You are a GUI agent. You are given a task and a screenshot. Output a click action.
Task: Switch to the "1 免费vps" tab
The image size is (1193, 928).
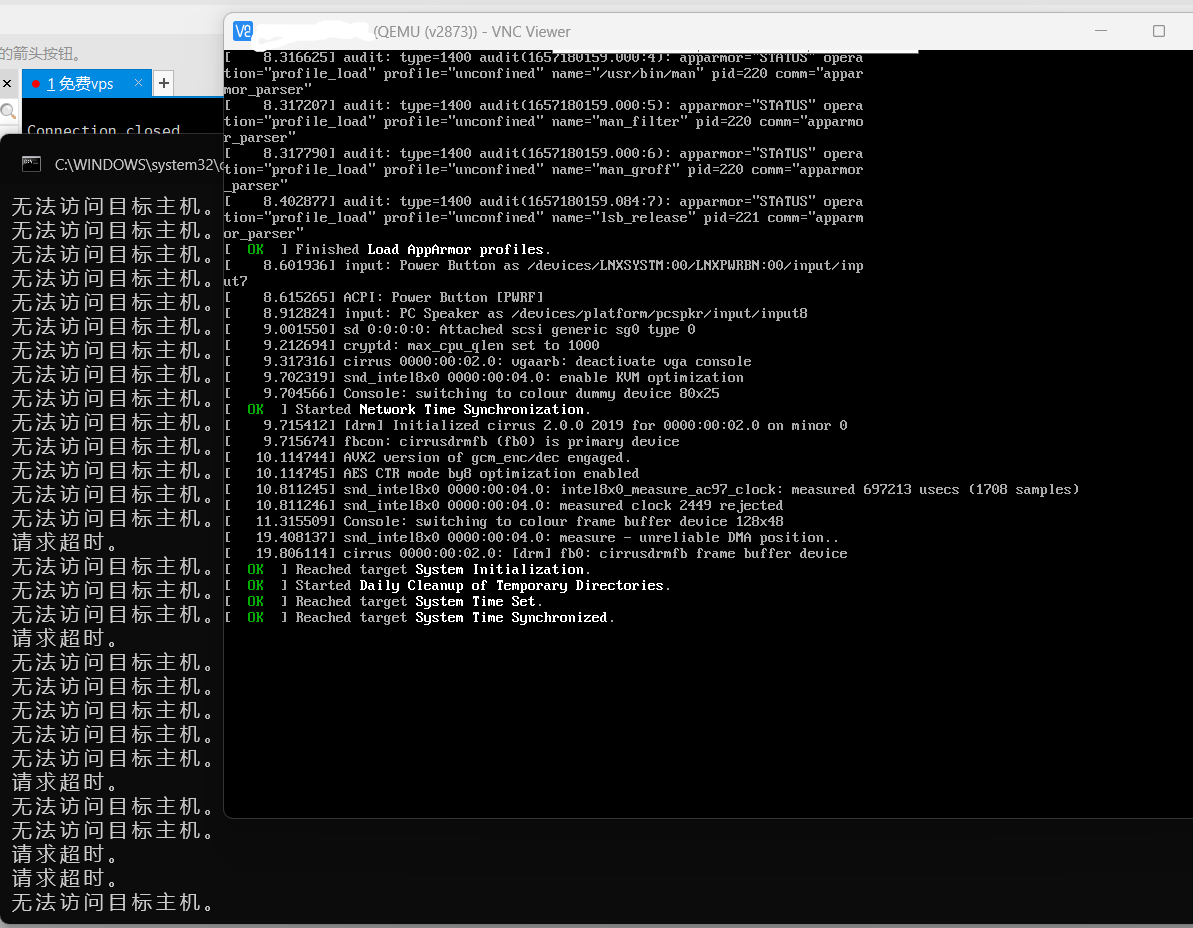(x=85, y=84)
